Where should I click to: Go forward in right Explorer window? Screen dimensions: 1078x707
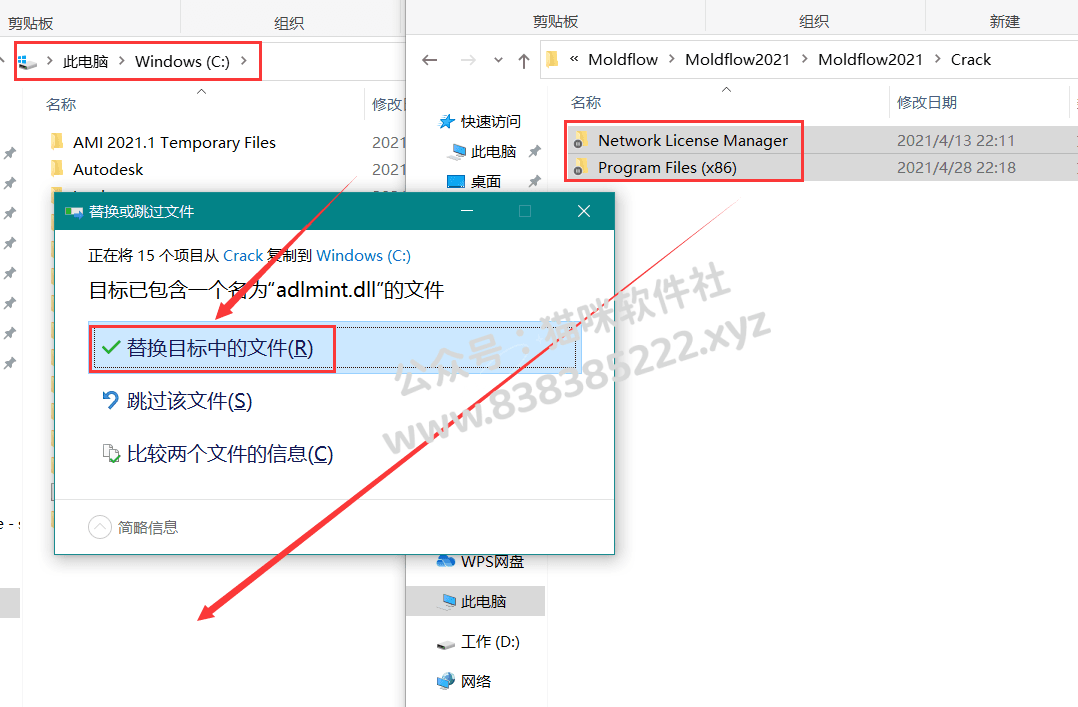point(468,60)
